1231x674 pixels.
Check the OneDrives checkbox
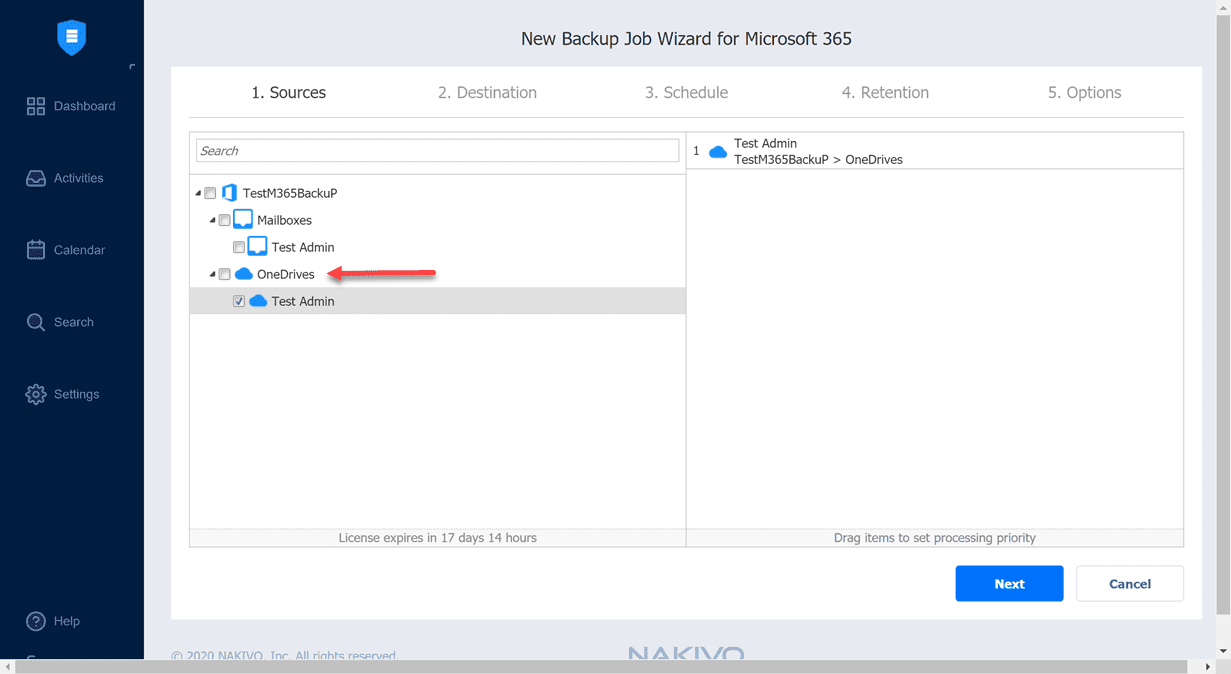tap(224, 273)
